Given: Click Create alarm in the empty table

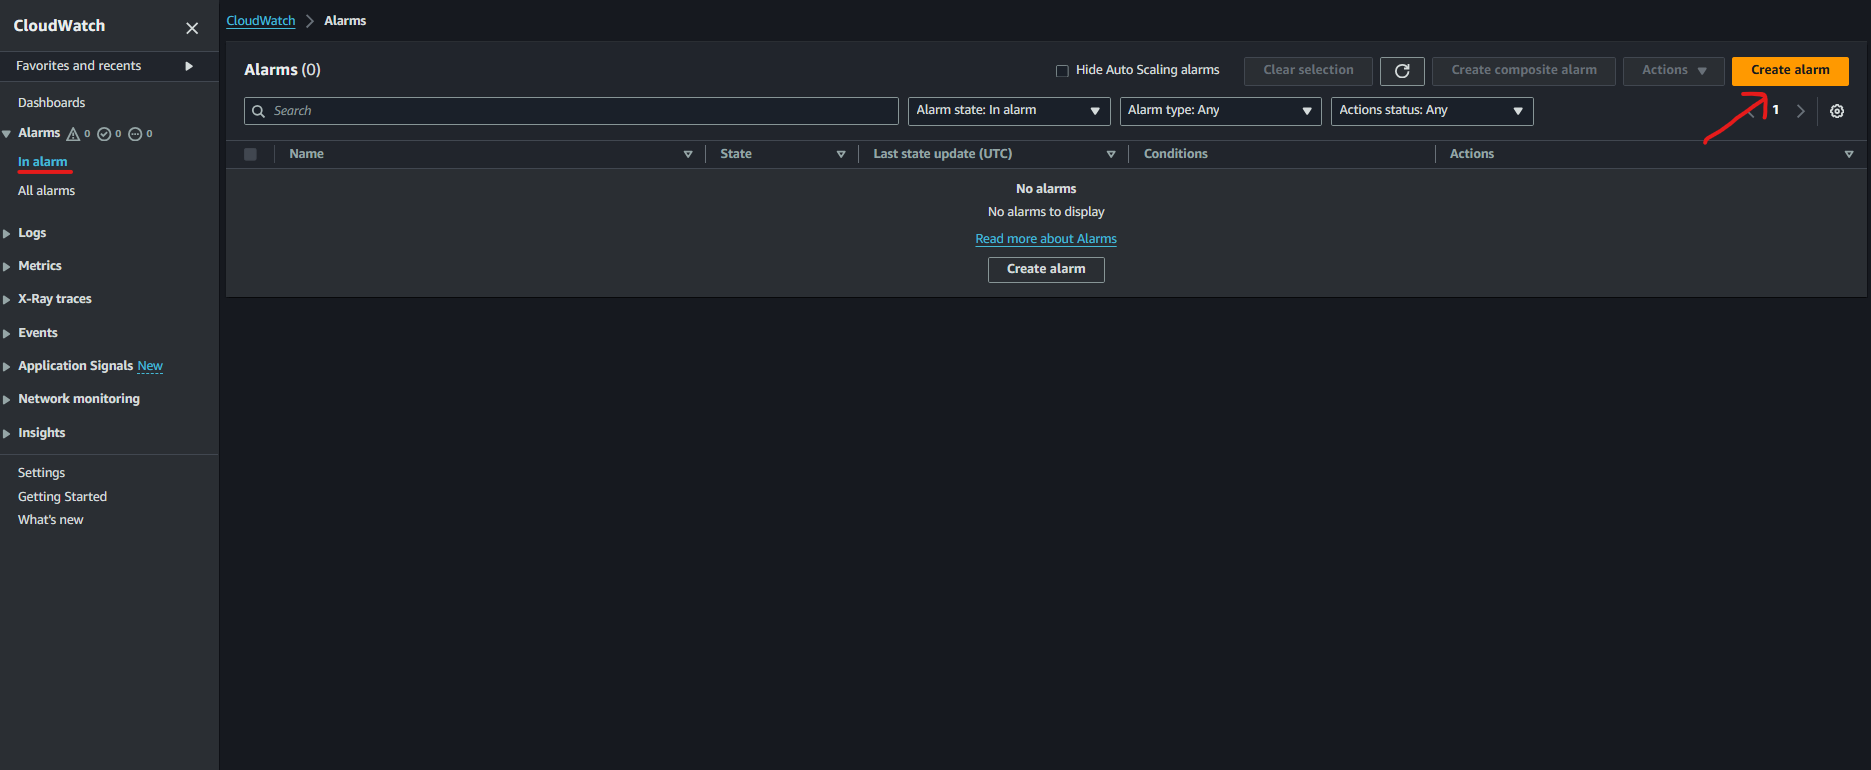Looking at the screenshot, I should point(1046,270).
